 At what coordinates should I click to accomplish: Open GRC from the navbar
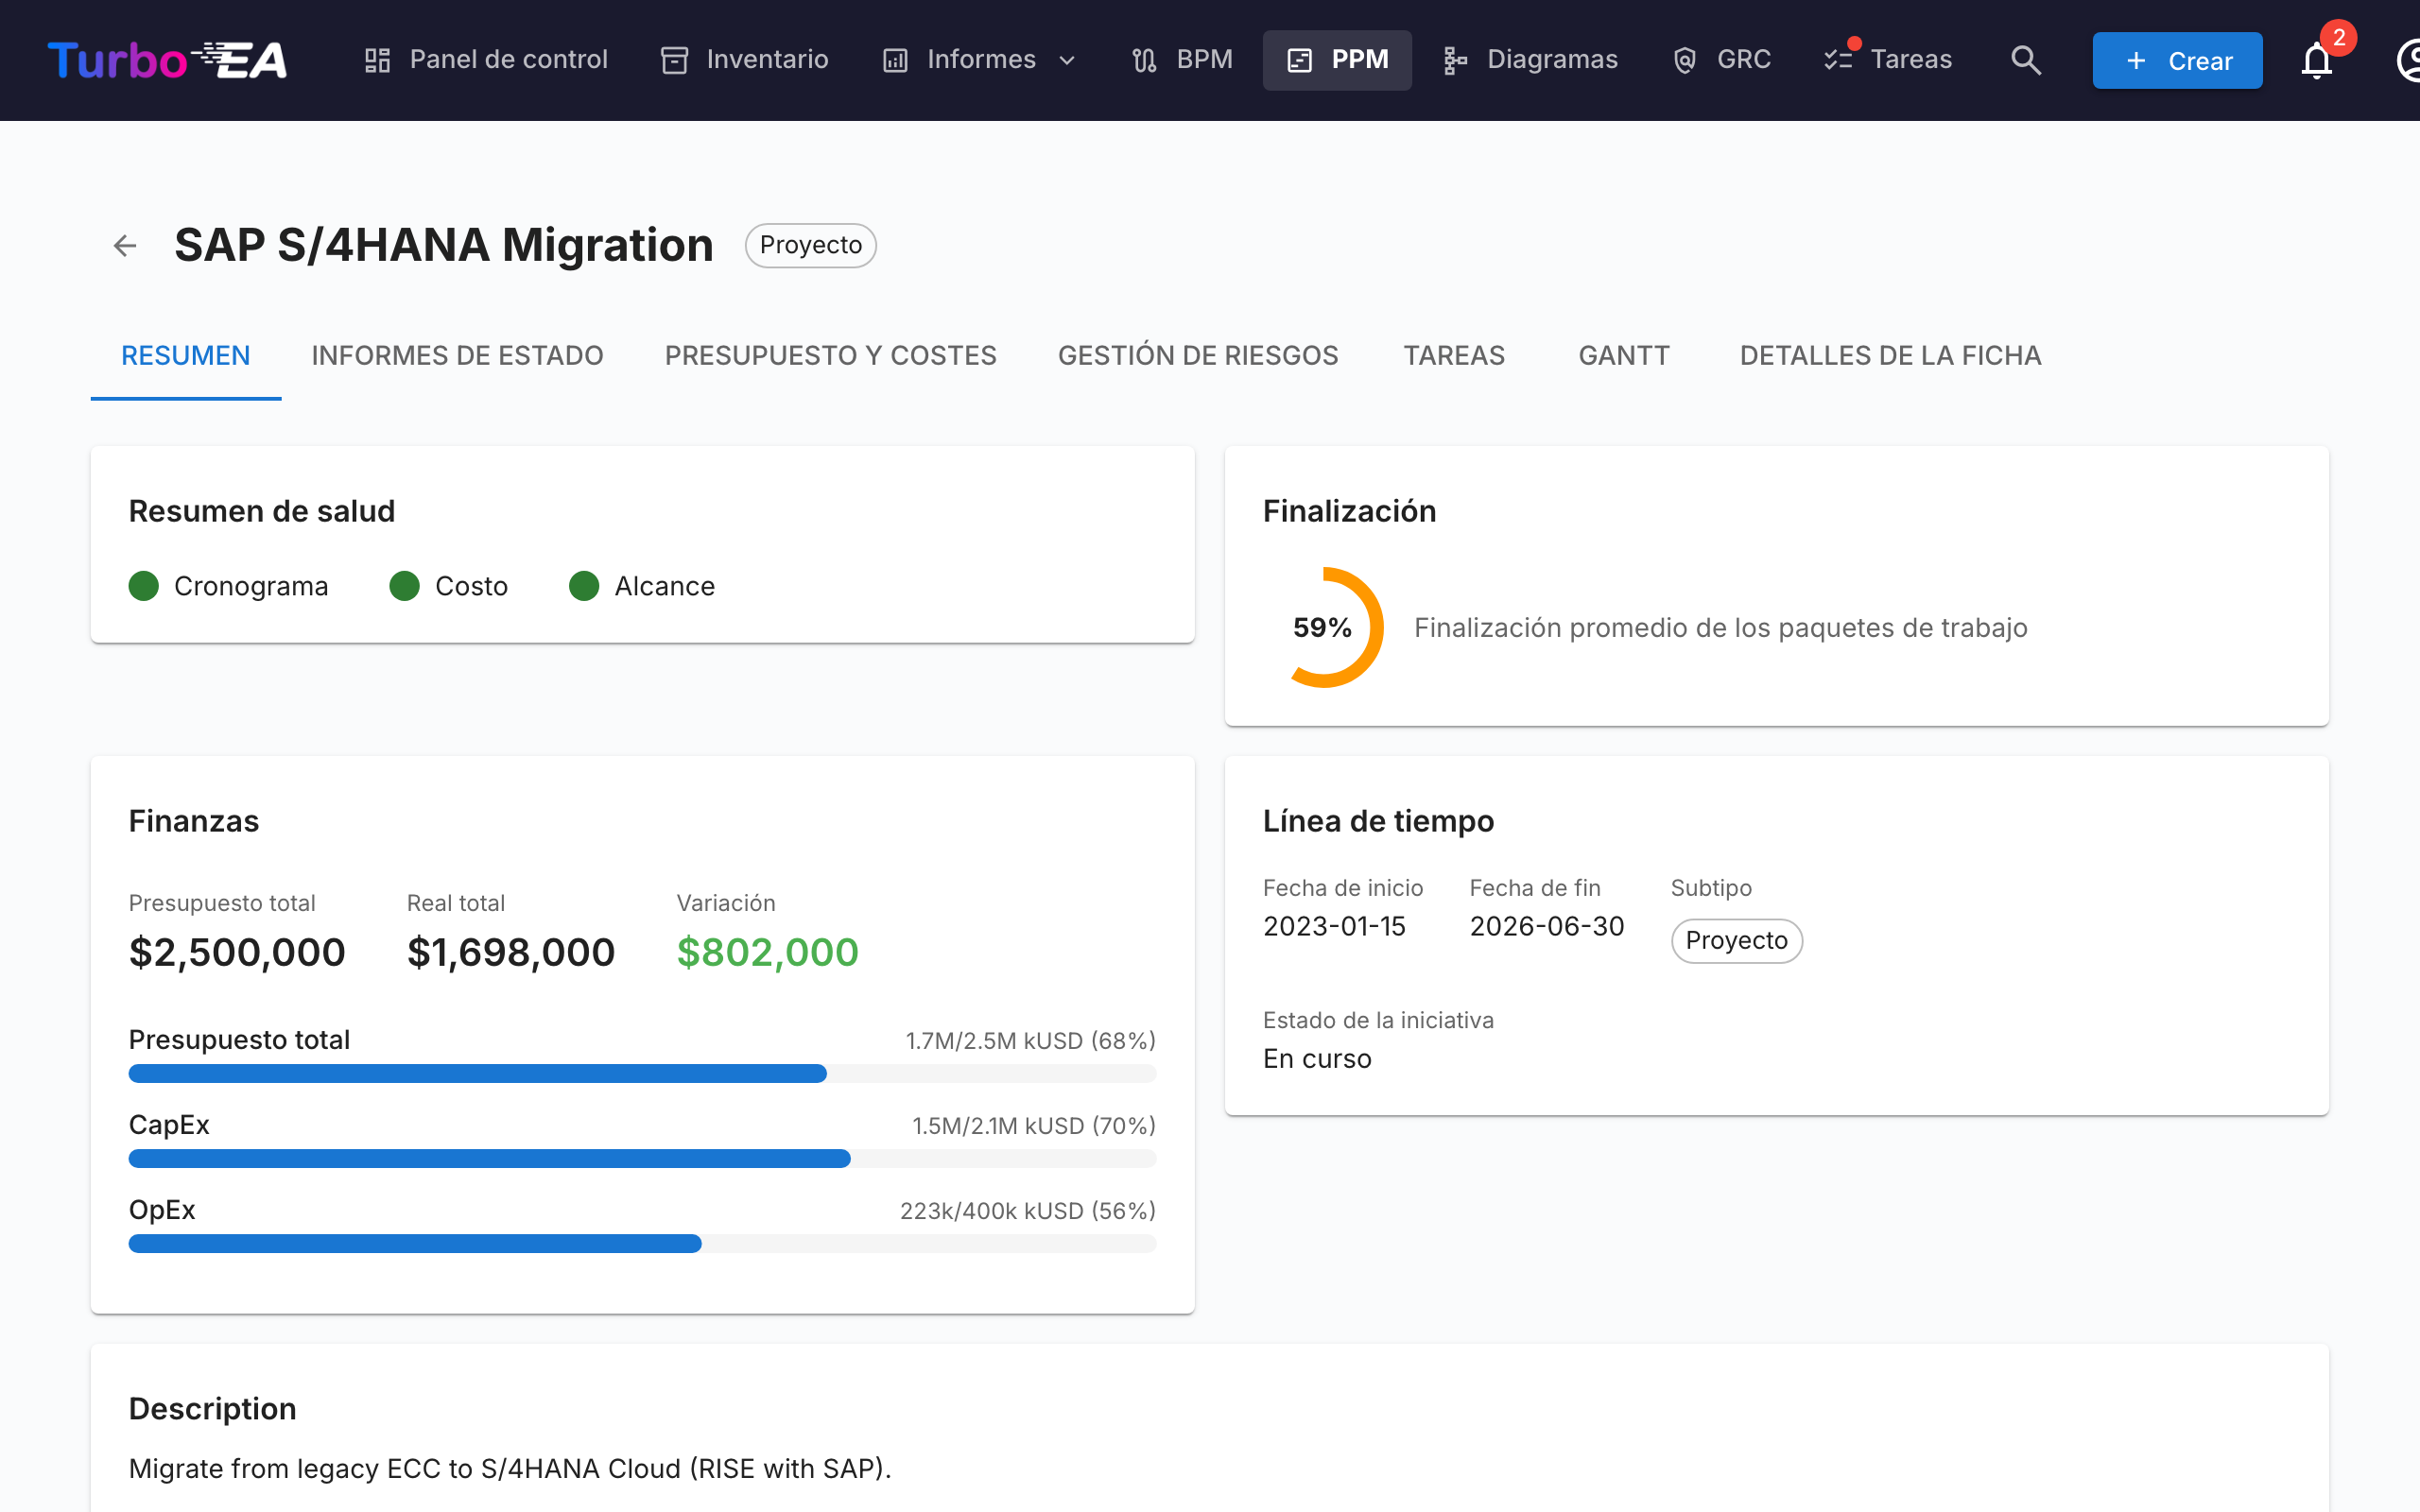pyautogui.click(x=1721, y=60)
